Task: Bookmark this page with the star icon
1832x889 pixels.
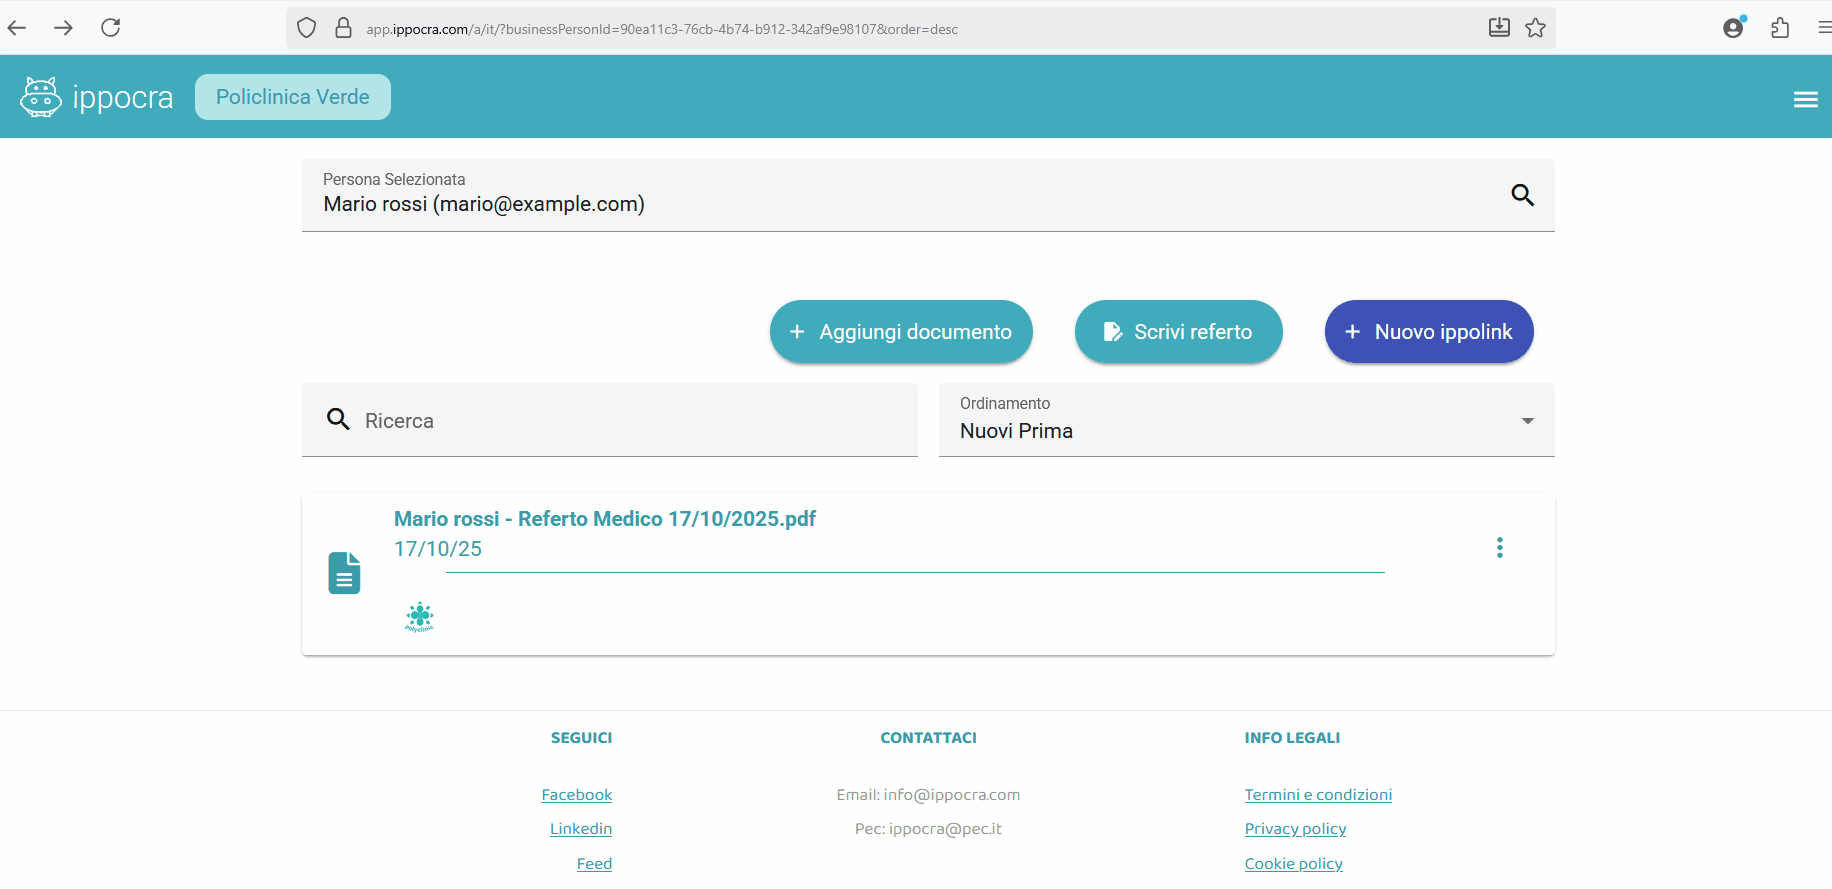Action: click(x=1535, y=28)
